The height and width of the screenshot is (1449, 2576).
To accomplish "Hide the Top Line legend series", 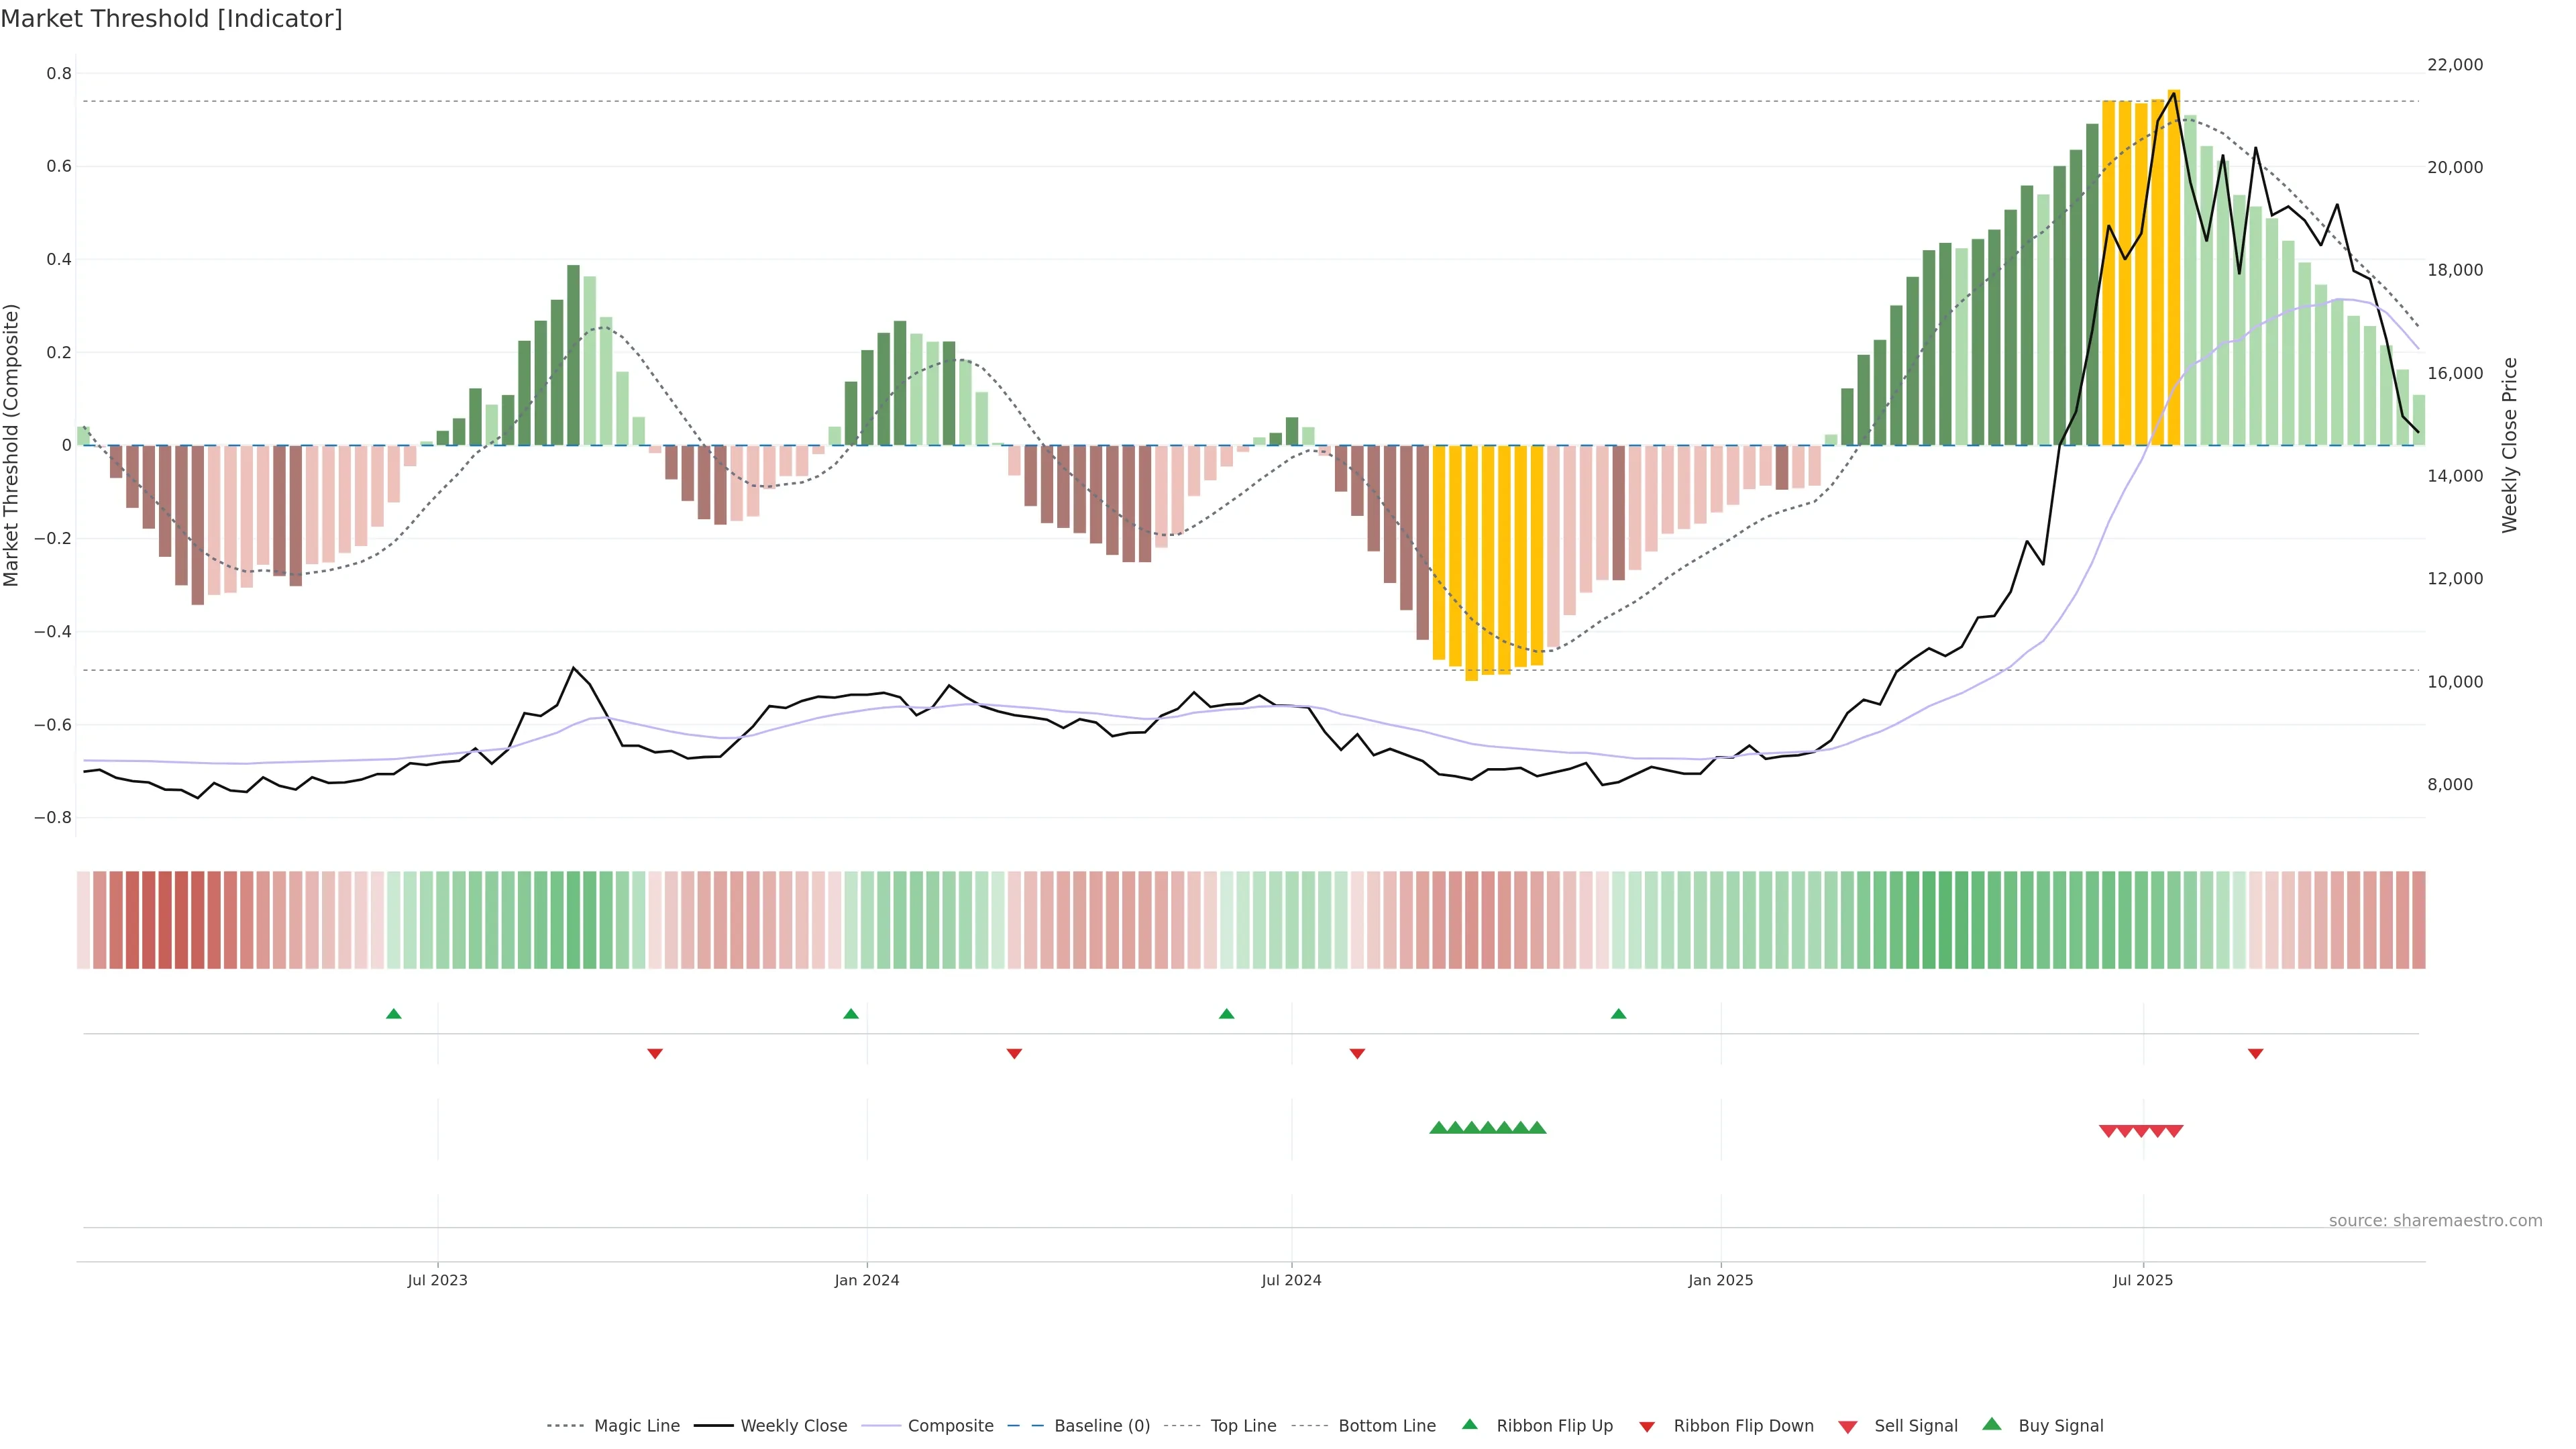I will (1243, 1426).
